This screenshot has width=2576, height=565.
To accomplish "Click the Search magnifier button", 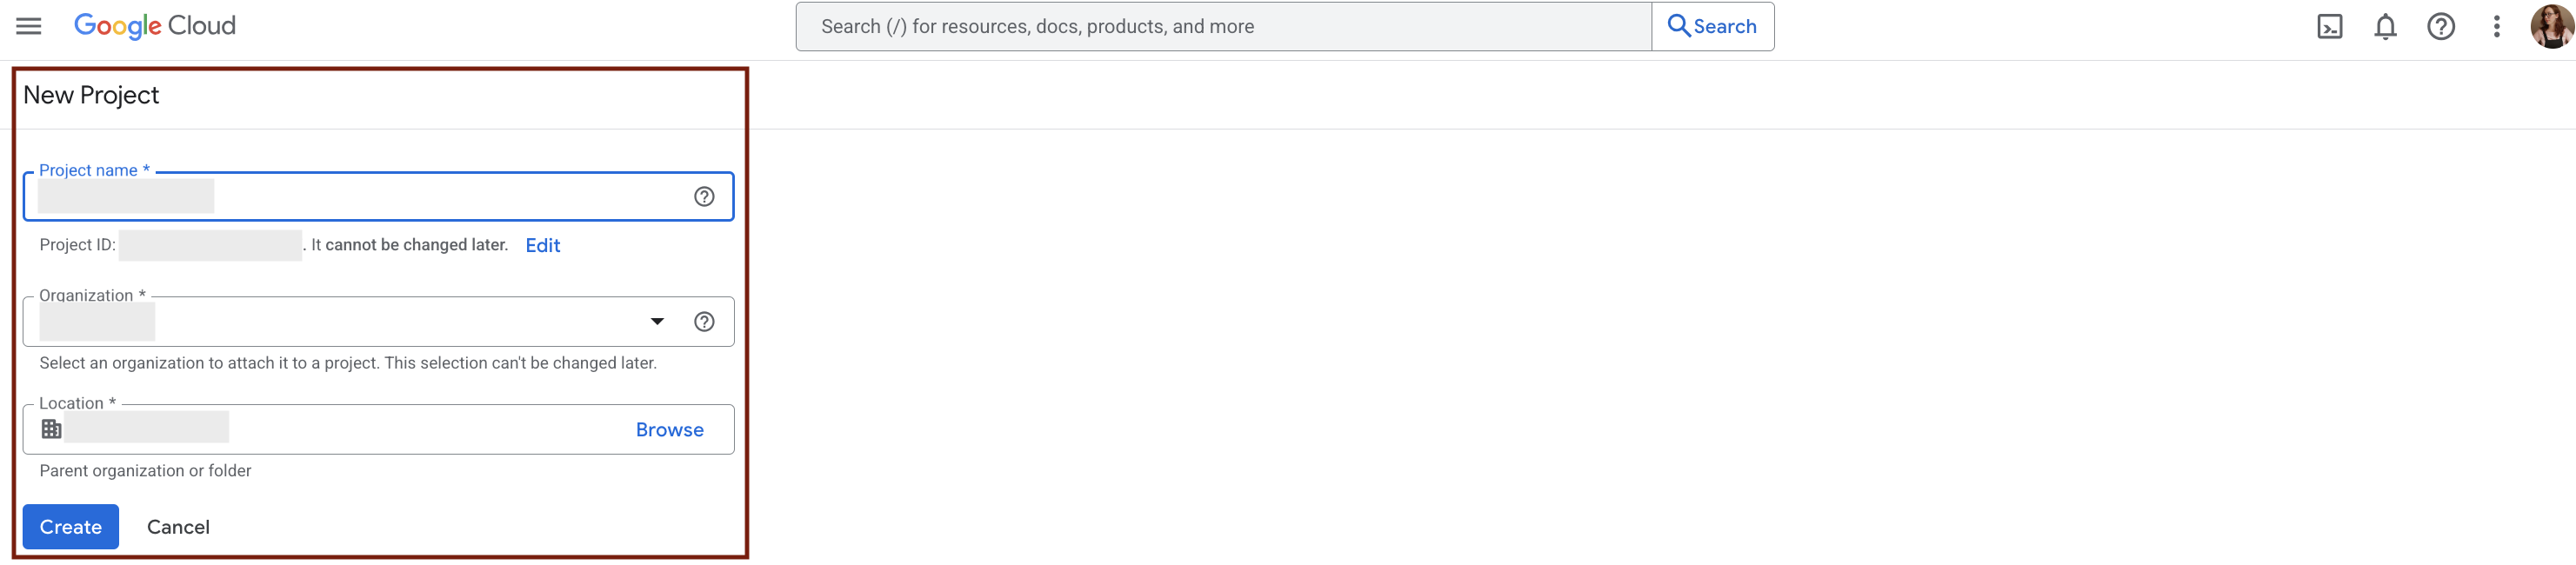I will (x=1712, y=26).
